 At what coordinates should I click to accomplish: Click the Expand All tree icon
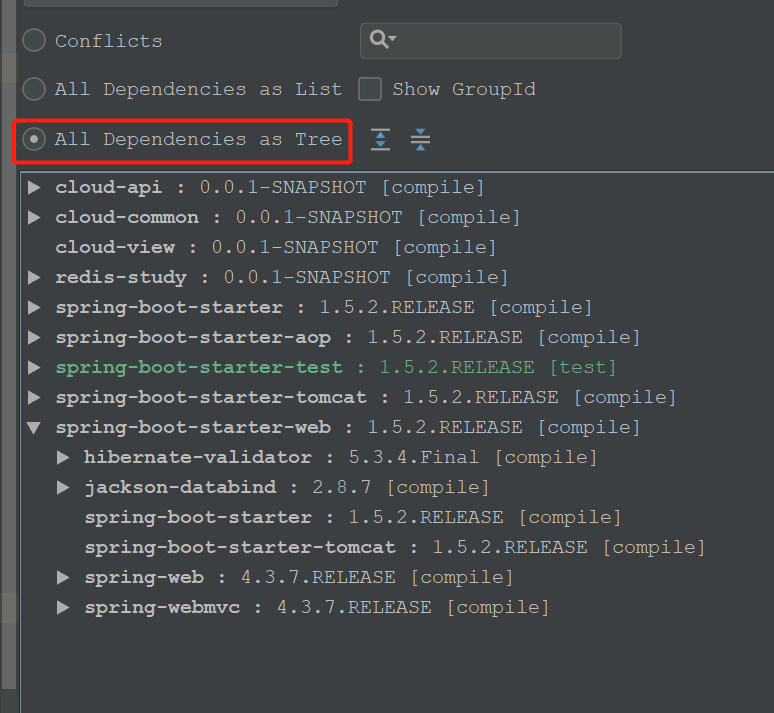point(380,139)
